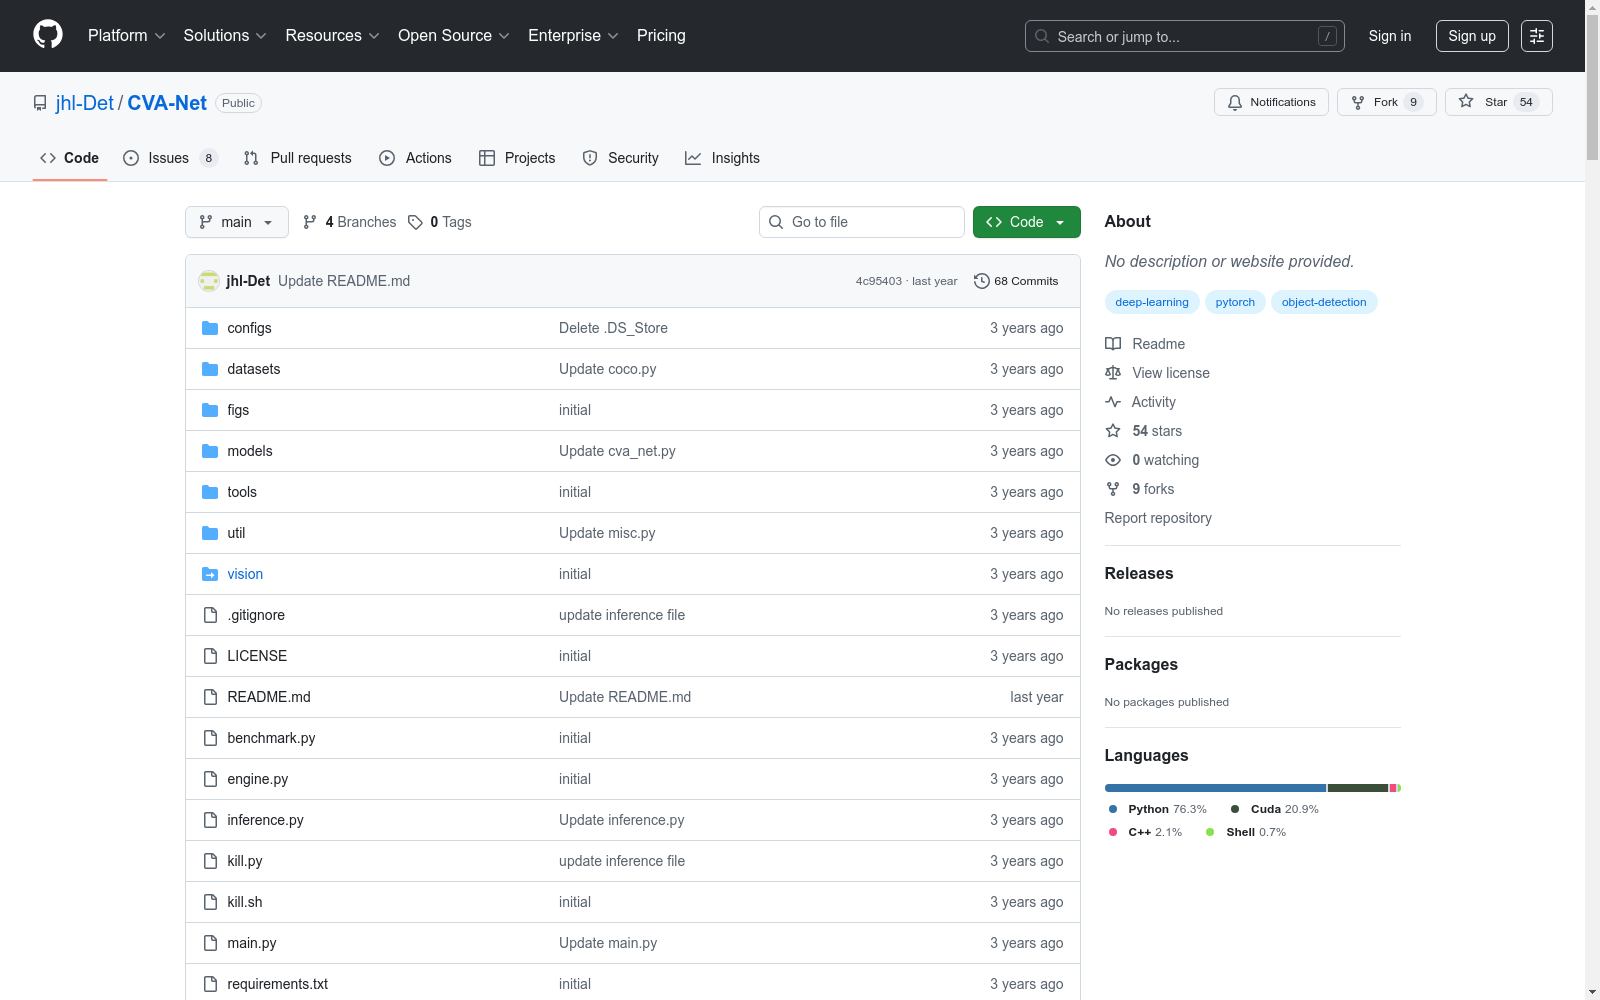This screenshot has width=1600, height=1000.
Task: Expand the Open Source menu
Action: click(454, 36)
